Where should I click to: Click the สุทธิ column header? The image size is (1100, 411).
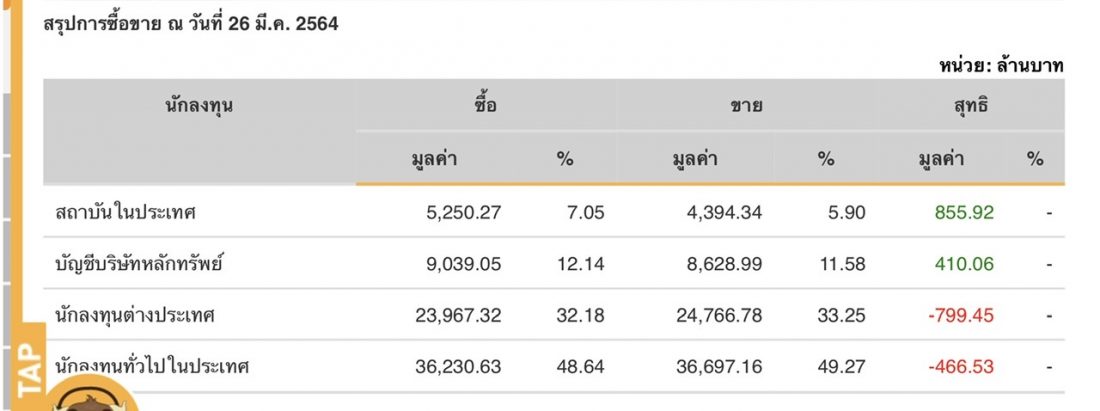pyautogui.click(x=971, y=107)
